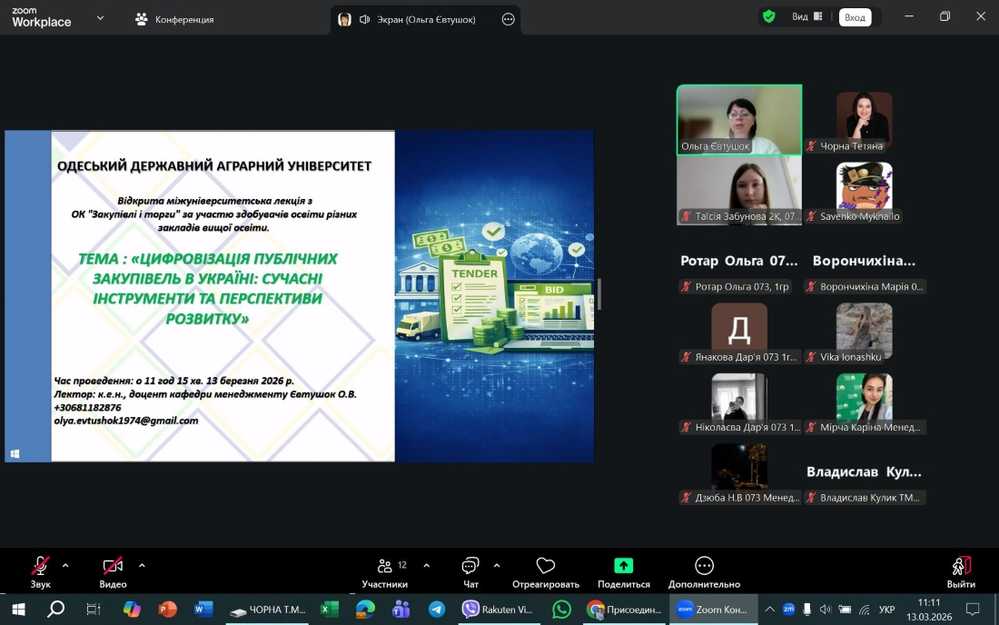Expand the arrow next to Participants
The height and width of the screenshot is (625, 999).
[x=427, y=565]
